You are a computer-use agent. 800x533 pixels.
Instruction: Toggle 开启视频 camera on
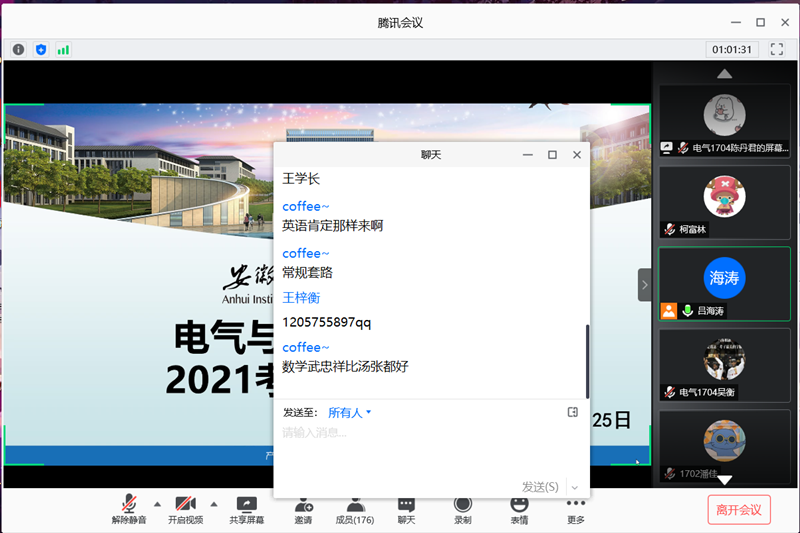coord(185,510)
